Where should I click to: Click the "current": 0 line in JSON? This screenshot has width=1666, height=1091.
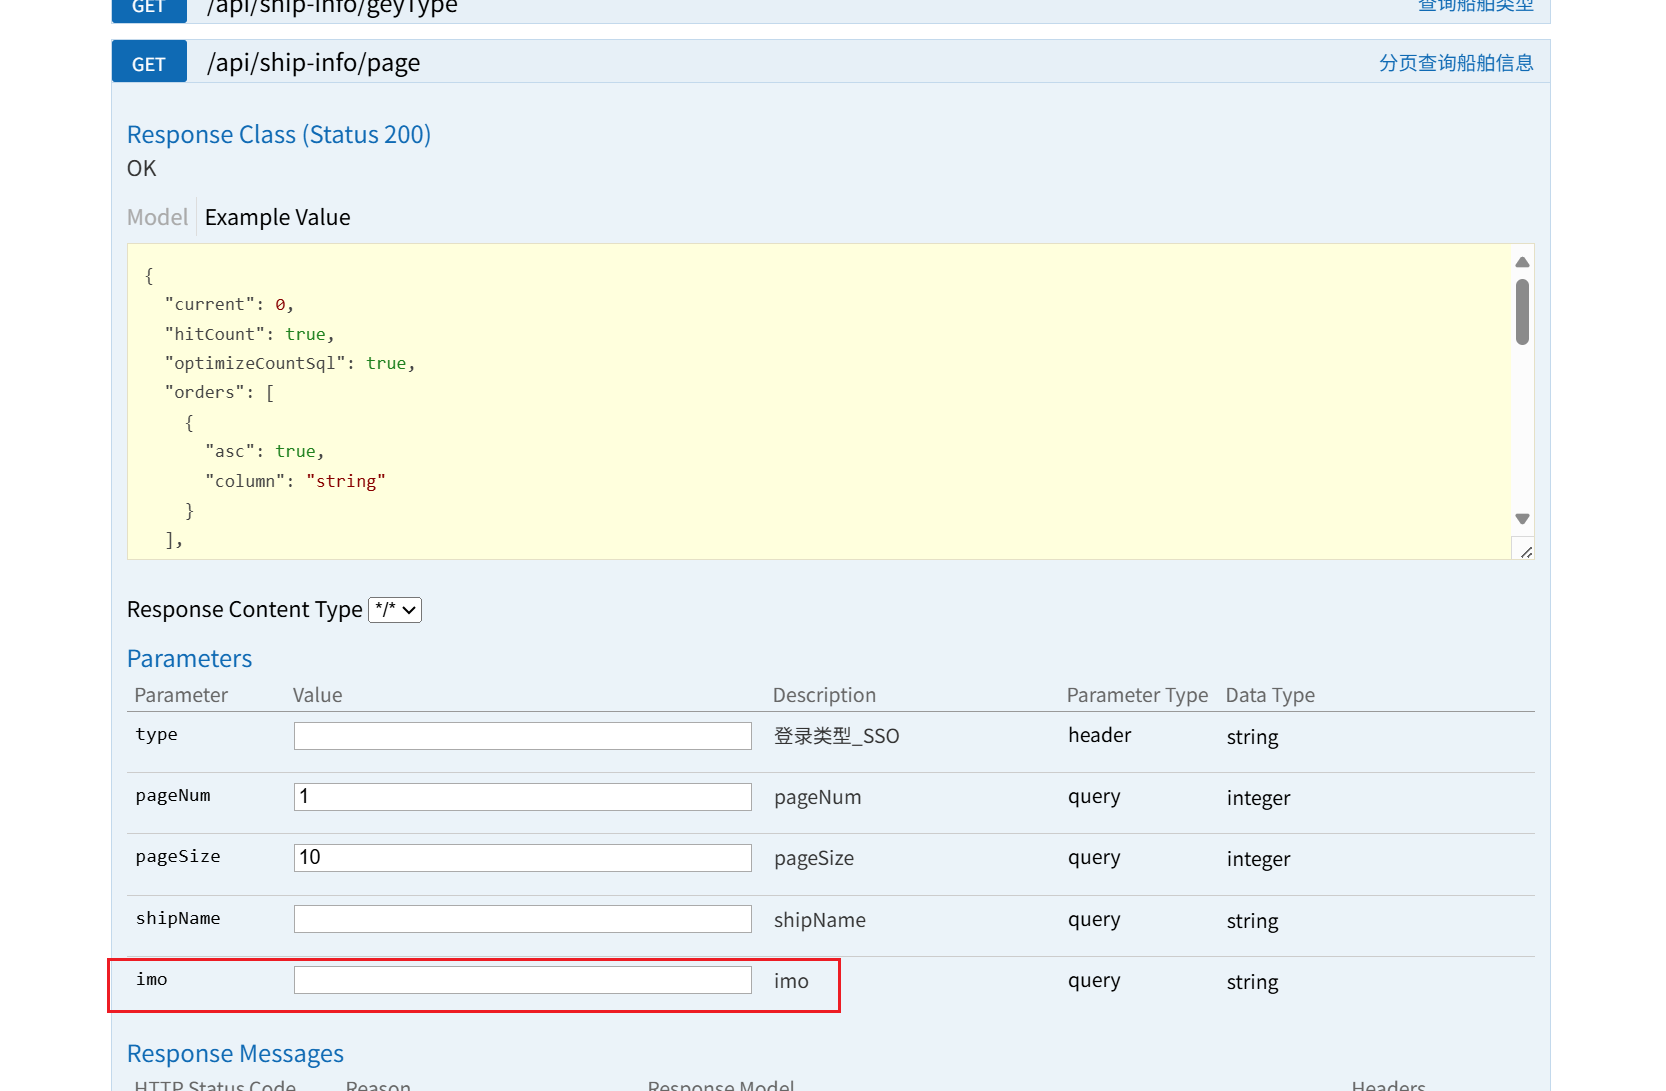pyautogui.click(x=230, y=304)
